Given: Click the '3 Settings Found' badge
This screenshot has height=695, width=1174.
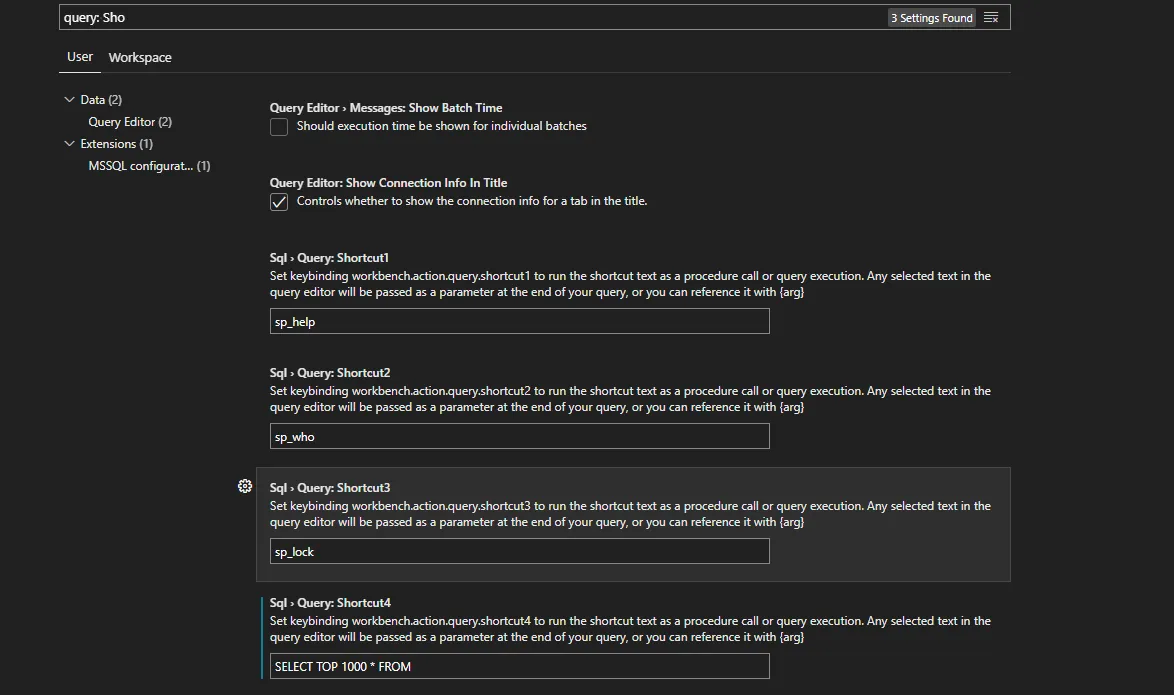Looking at the screenshot, I should click(x=931, y=18).
